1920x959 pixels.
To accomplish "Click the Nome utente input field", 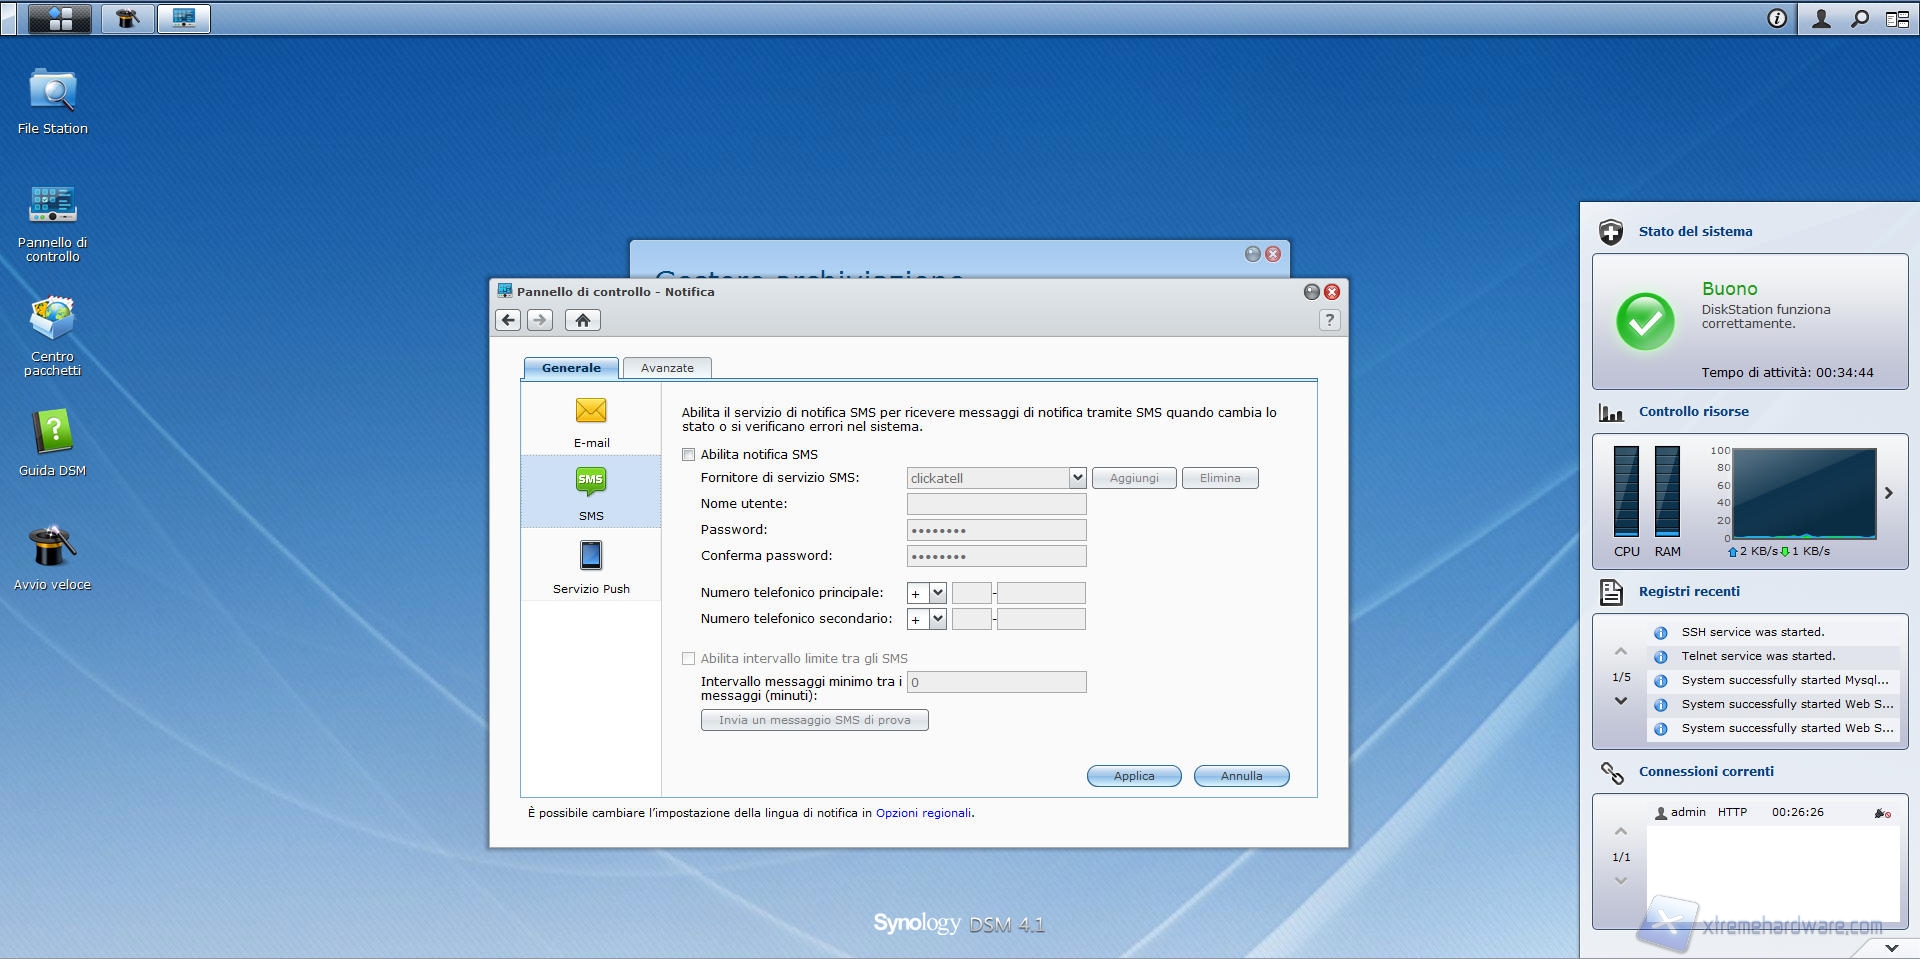I will pos(996,504).
